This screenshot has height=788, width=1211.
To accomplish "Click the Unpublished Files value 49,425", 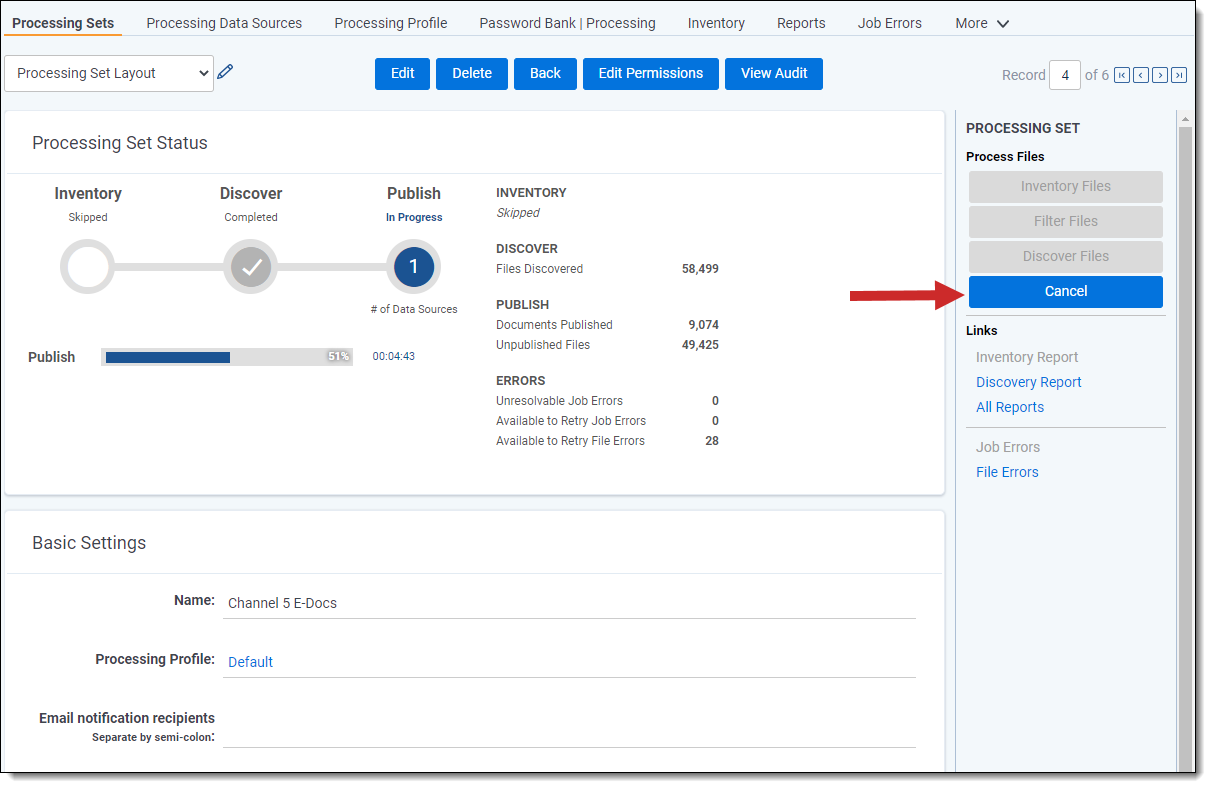I will (x=700, y=345).
